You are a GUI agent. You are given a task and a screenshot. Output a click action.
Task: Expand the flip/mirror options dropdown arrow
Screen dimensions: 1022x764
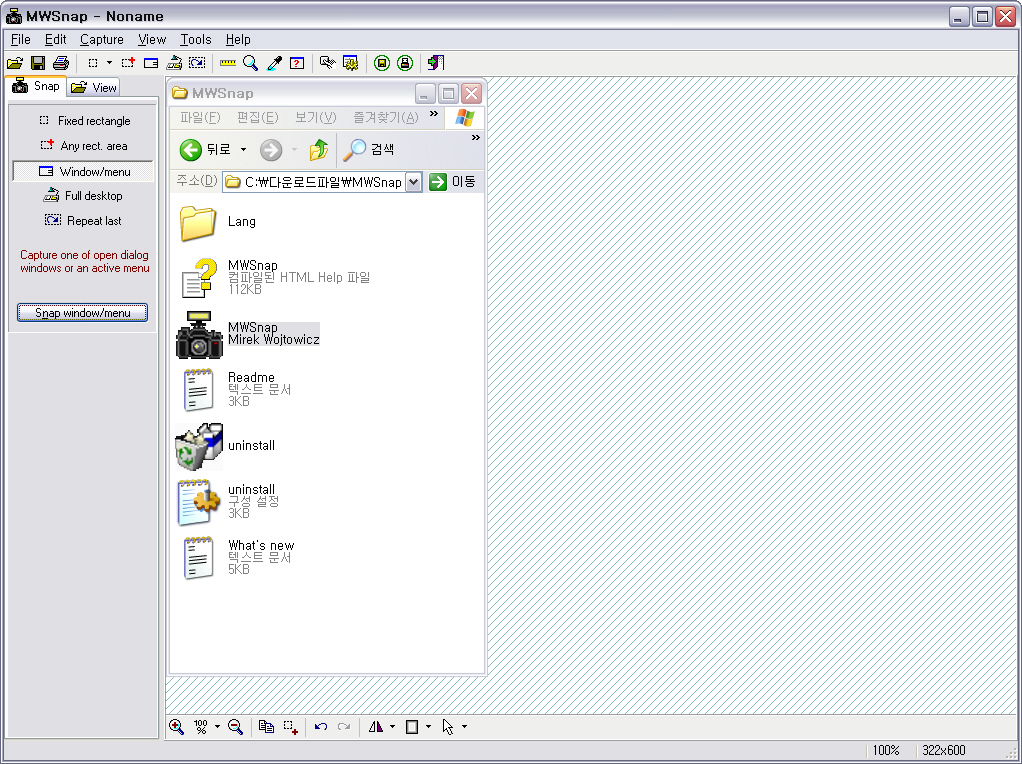coord(392,727)
